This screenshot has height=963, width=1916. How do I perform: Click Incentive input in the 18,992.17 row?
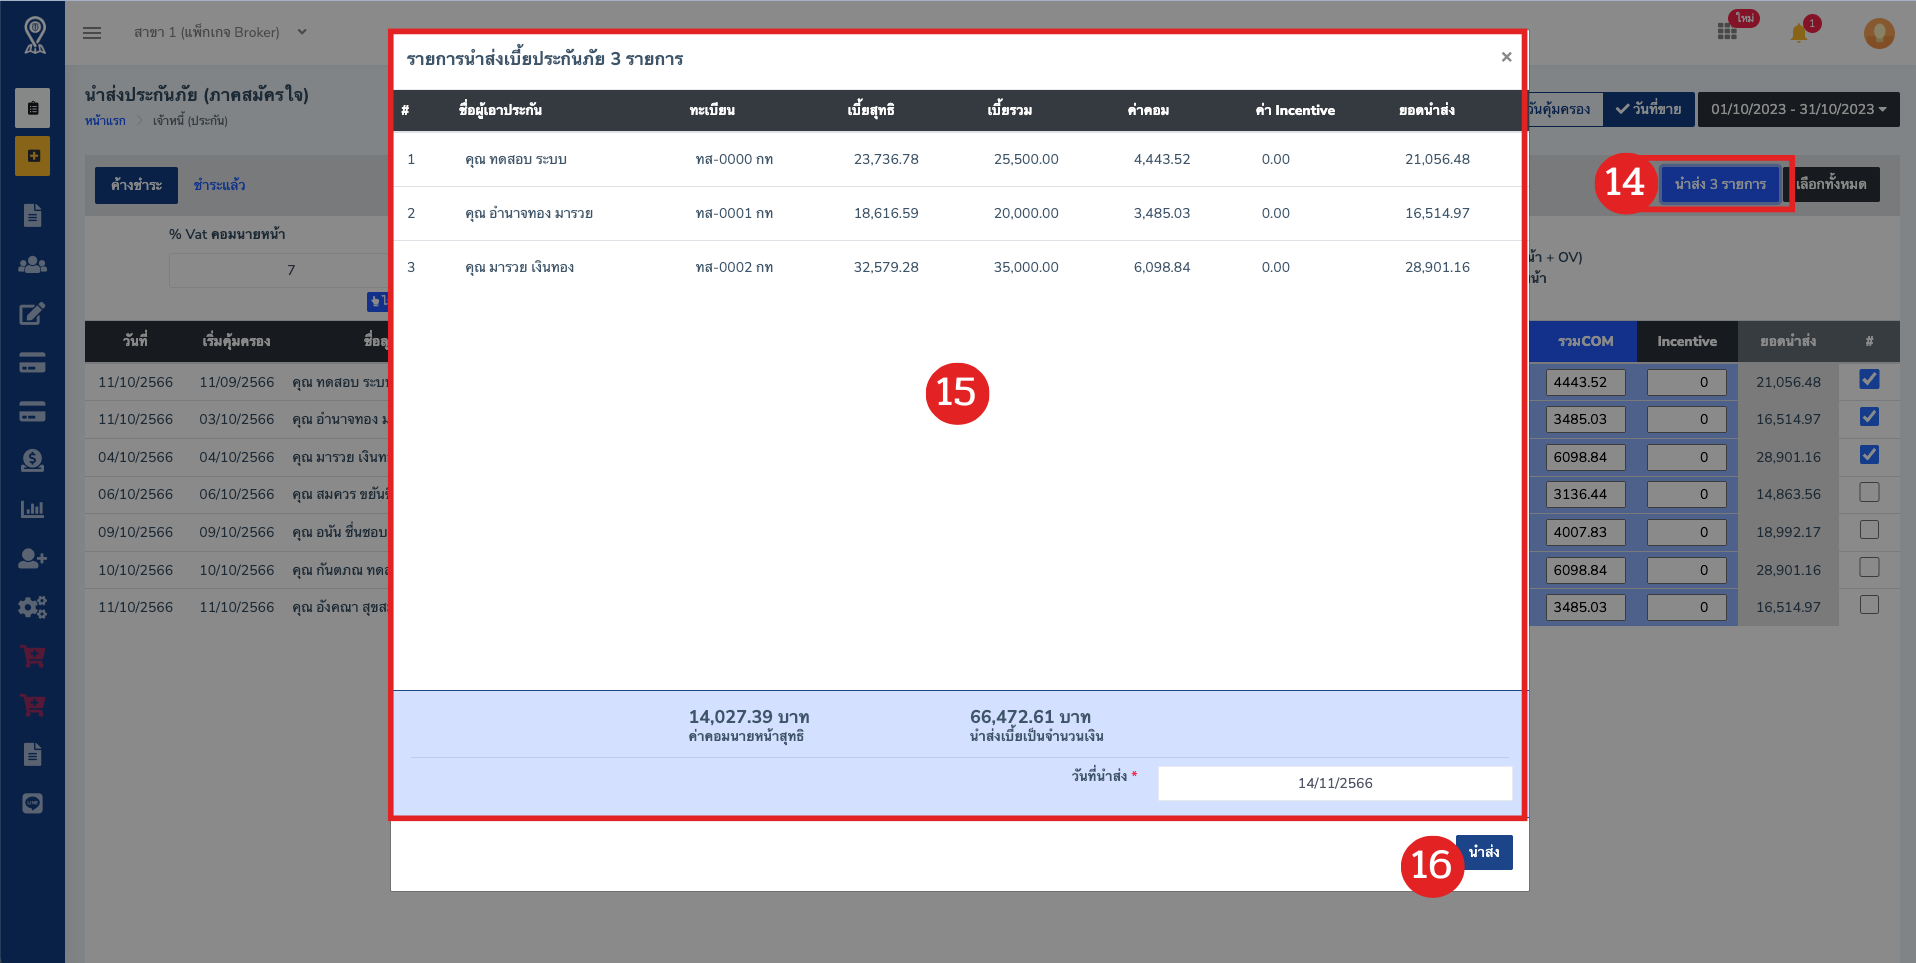point(1687,532)
